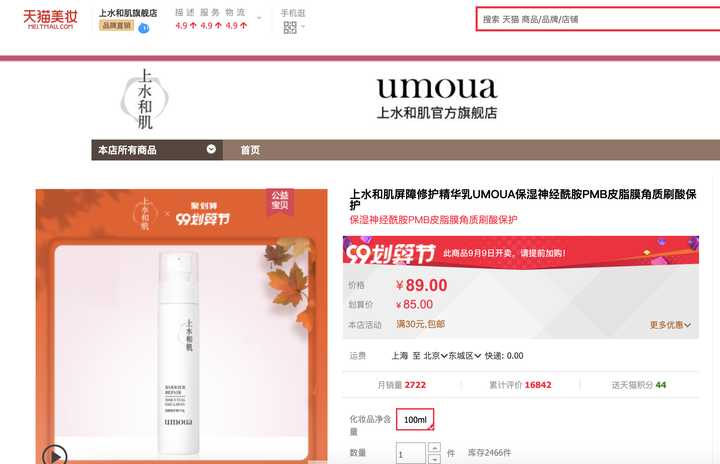
Task: Play the product video
Action: click(55, 456)
